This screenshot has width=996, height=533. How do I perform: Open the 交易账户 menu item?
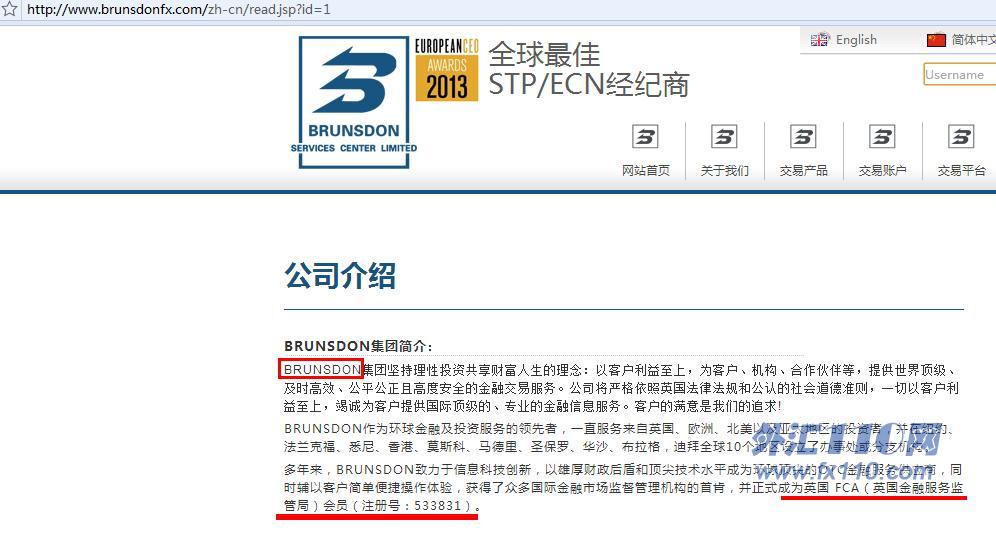pyautogui.click(x=882, y=170)
